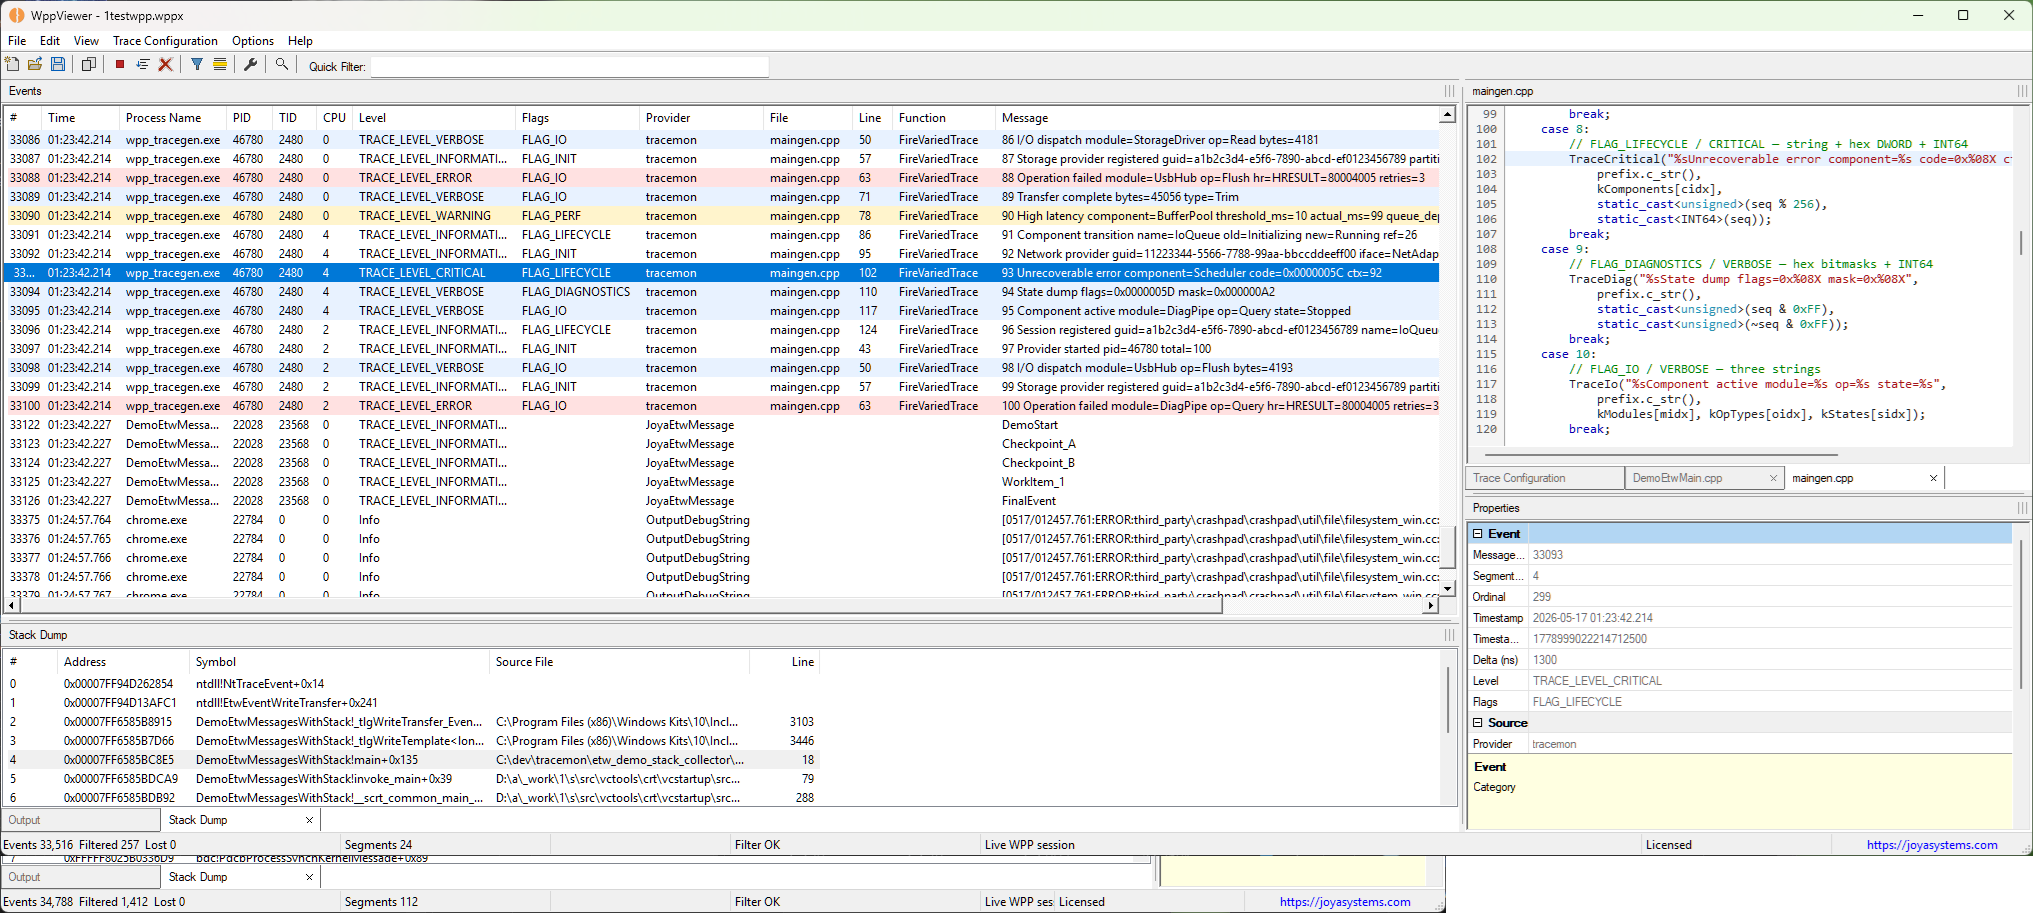Collapse the Source group in Properties

[1478, 723]
